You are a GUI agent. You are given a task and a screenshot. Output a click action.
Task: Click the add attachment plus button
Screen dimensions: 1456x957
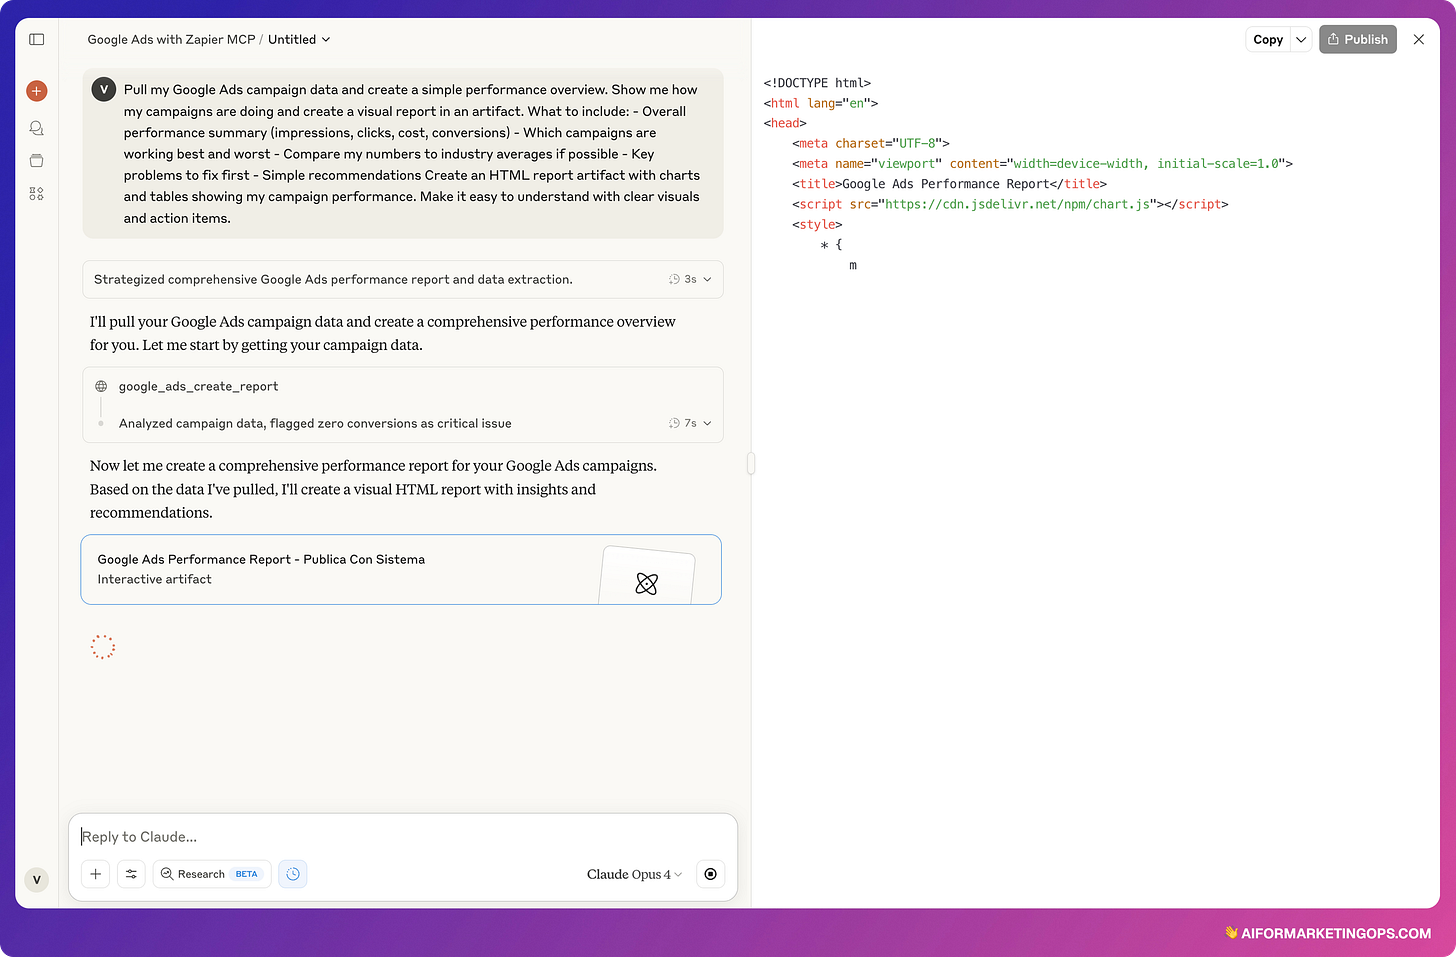point(96,874)
